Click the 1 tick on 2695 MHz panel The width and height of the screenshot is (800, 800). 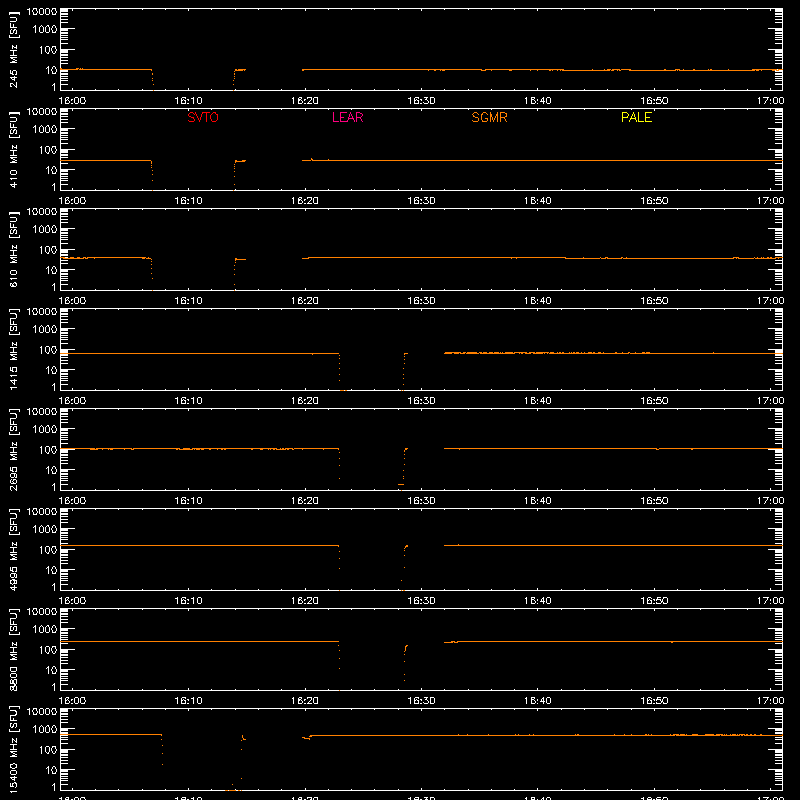54,487
